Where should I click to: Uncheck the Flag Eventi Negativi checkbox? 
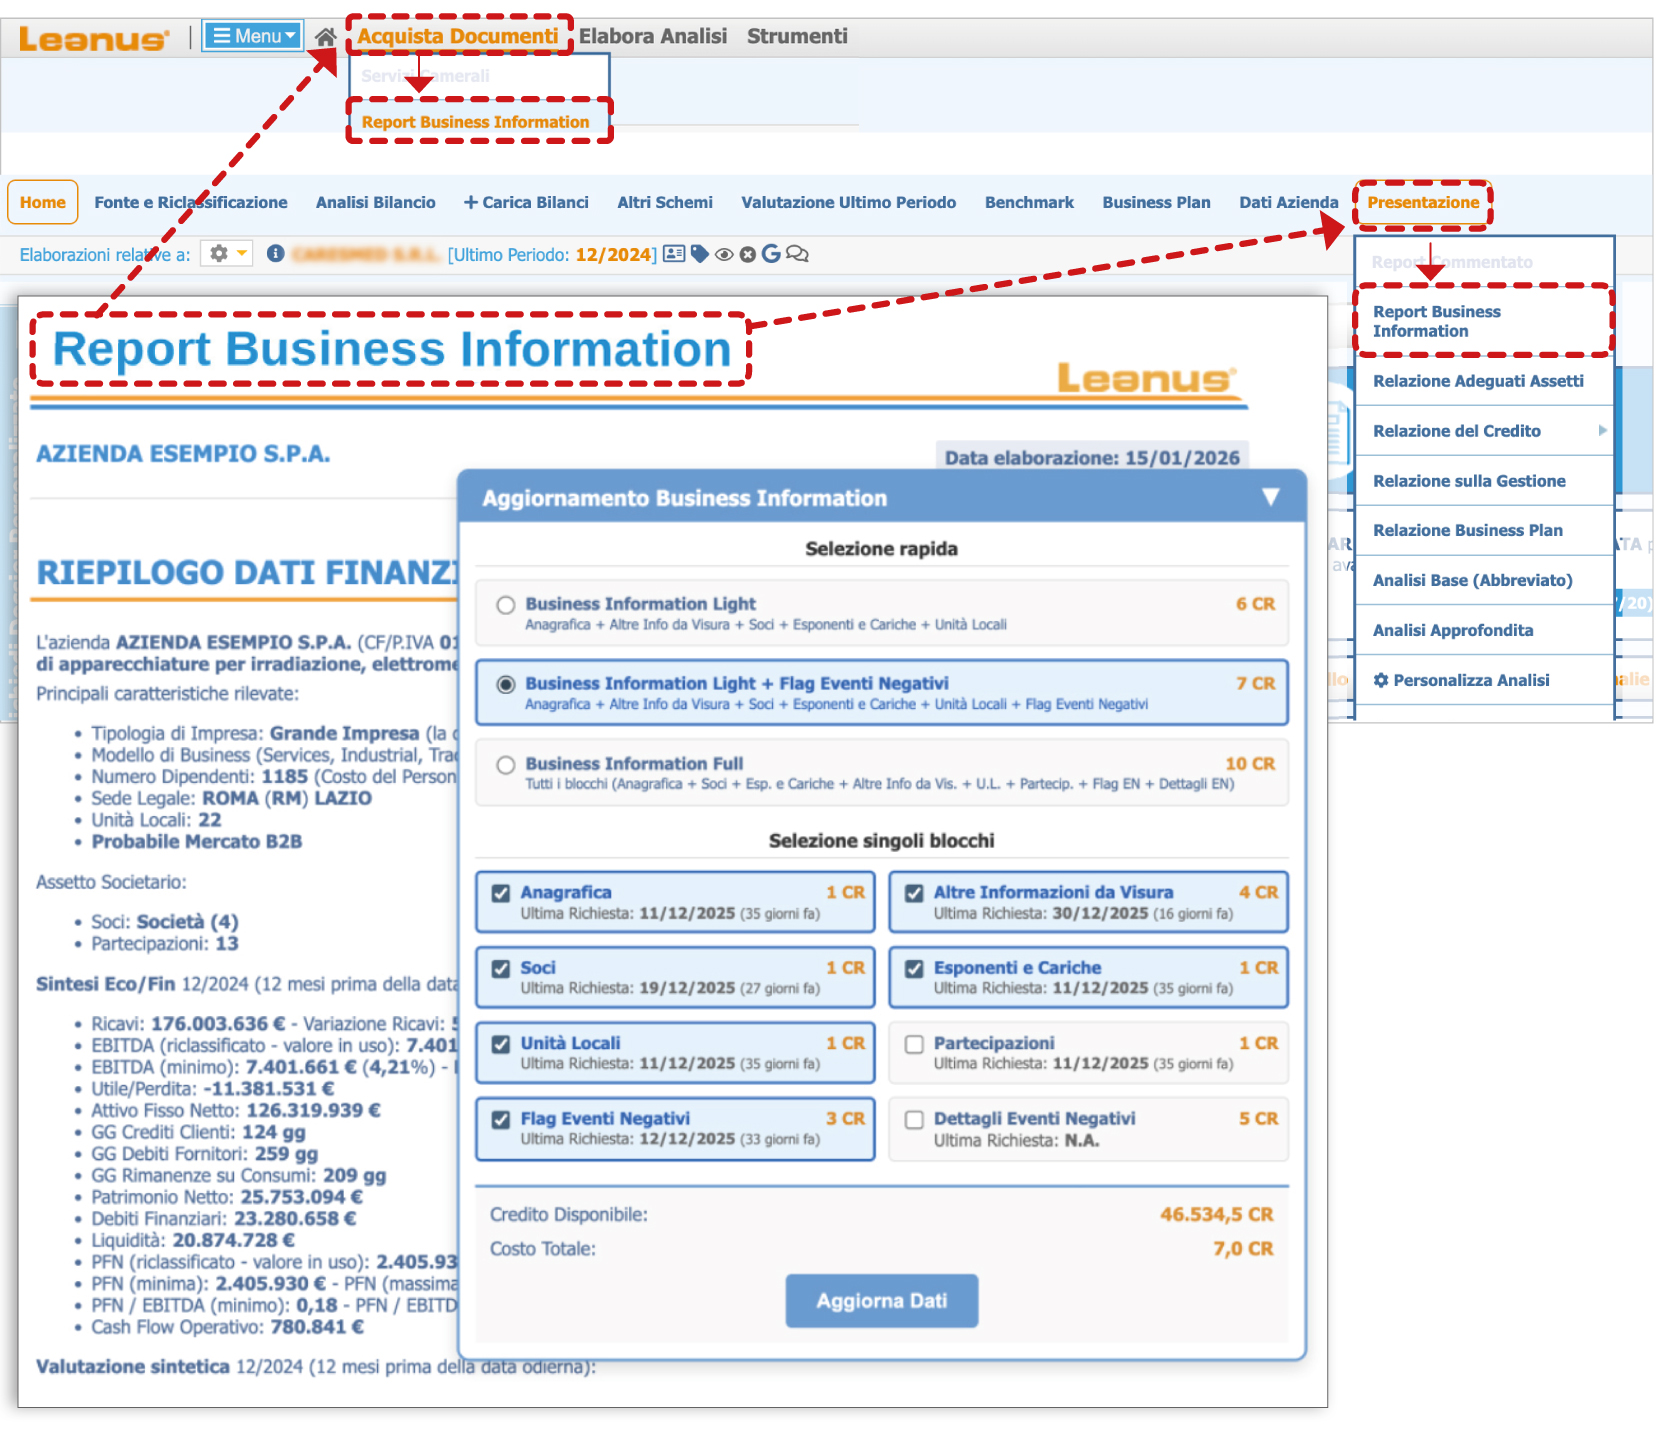pyautogui.click(x=501, y=1119)
